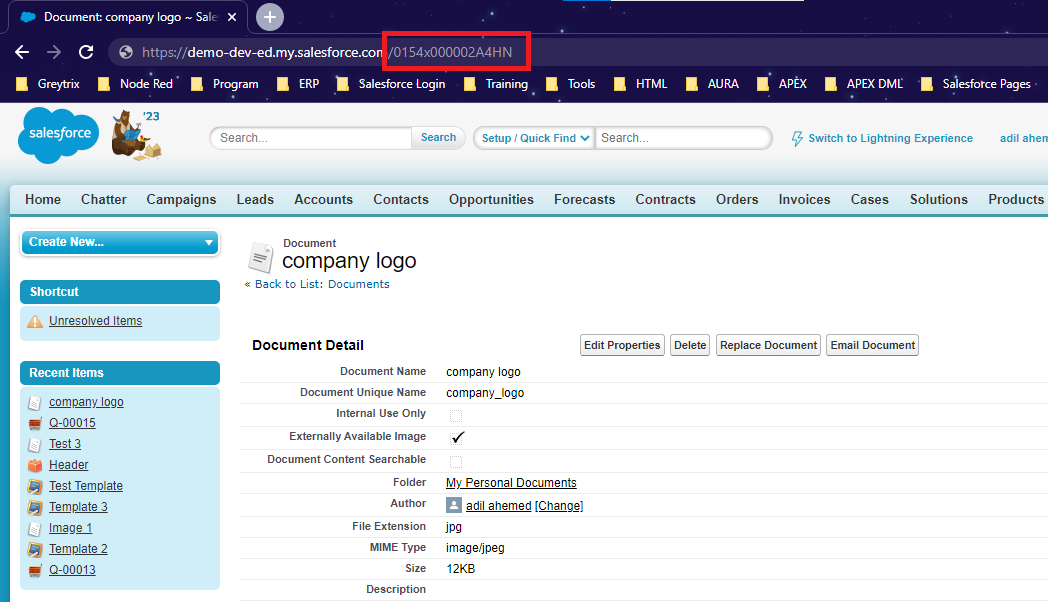Open Template 3 from Recent Items

tap(78, 507)
